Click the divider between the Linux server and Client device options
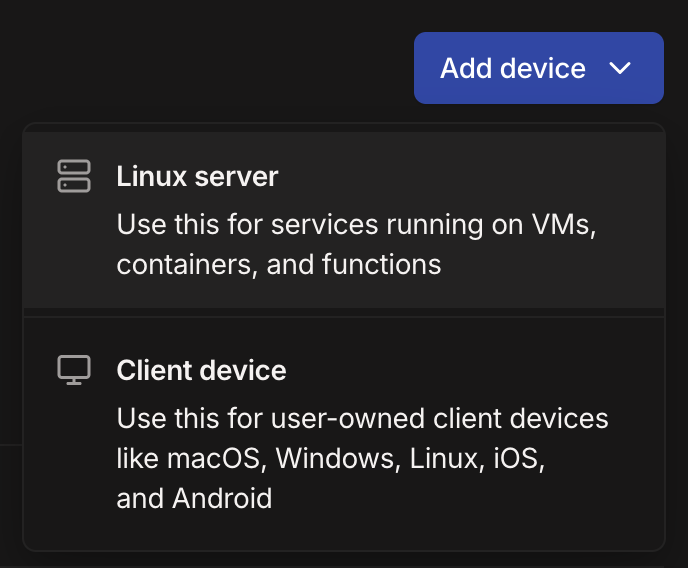Image resolution: width=688 pixels, height=568 pixels. coord(344,317)
